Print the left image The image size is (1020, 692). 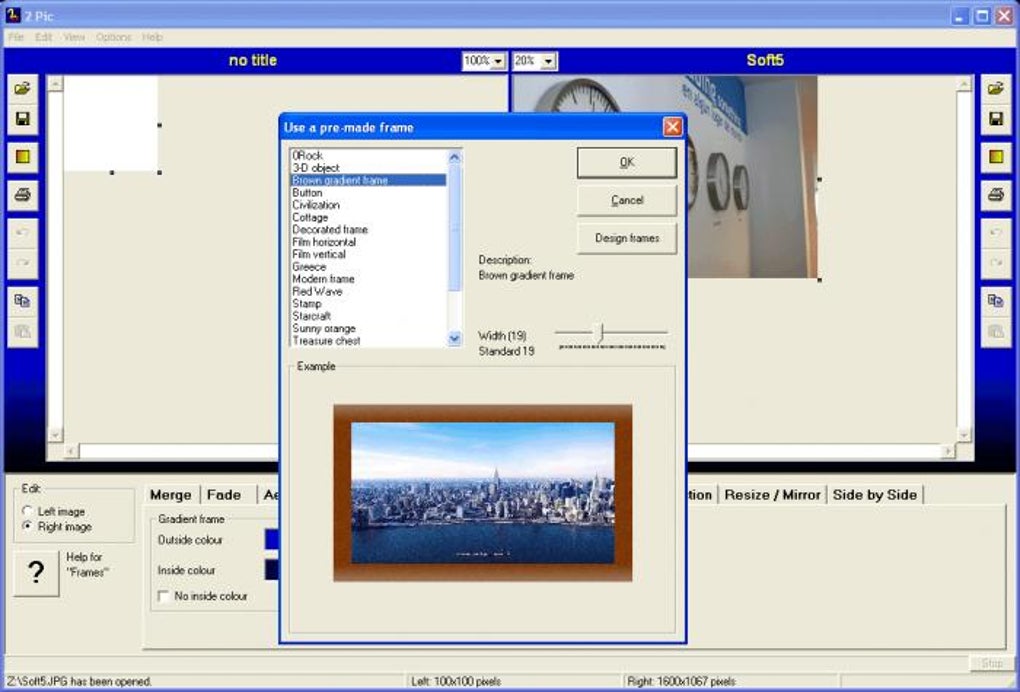(22, 194)
